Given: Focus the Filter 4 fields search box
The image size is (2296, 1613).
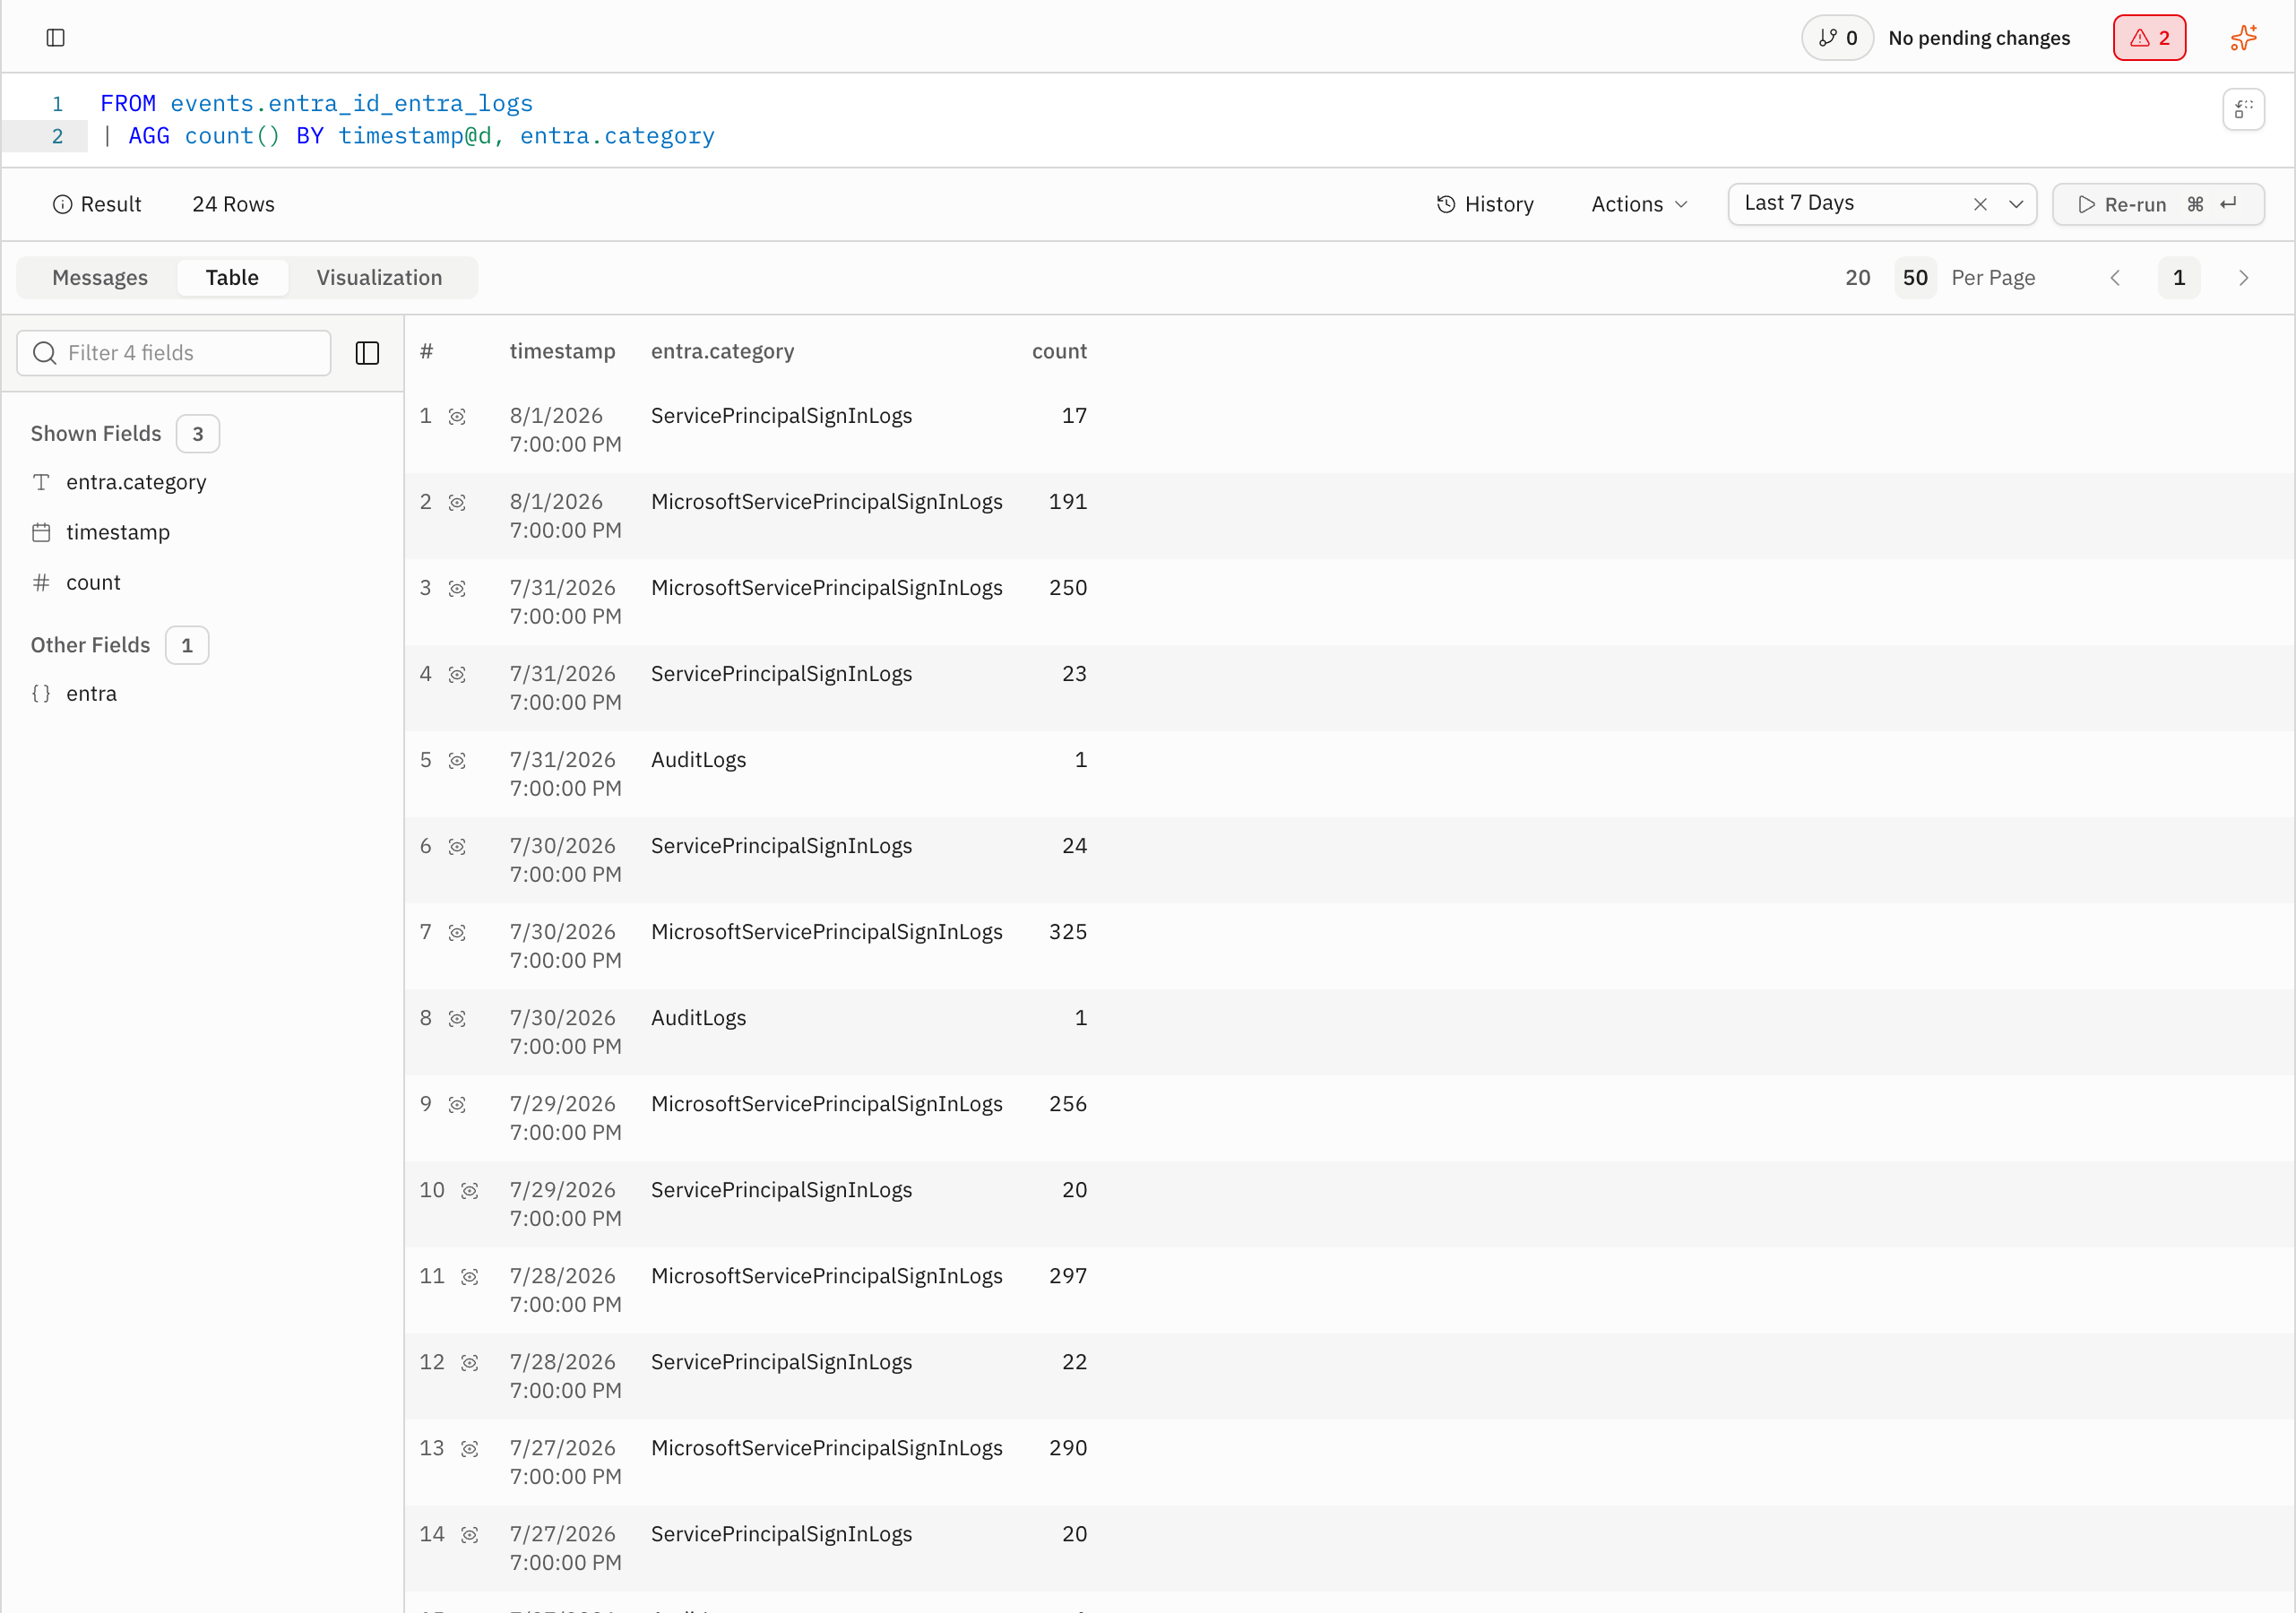Looking at the screenshot, I should 174,353.
